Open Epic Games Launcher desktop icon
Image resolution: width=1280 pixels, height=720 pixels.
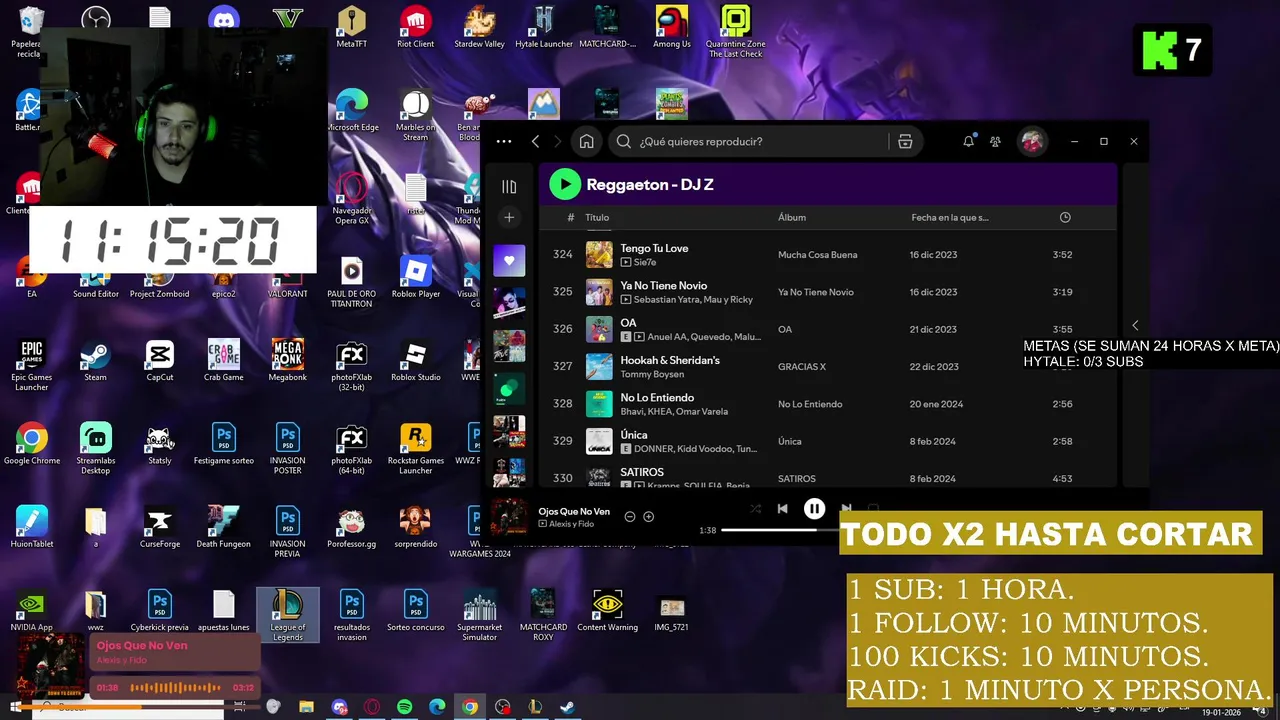click(31, 365)
